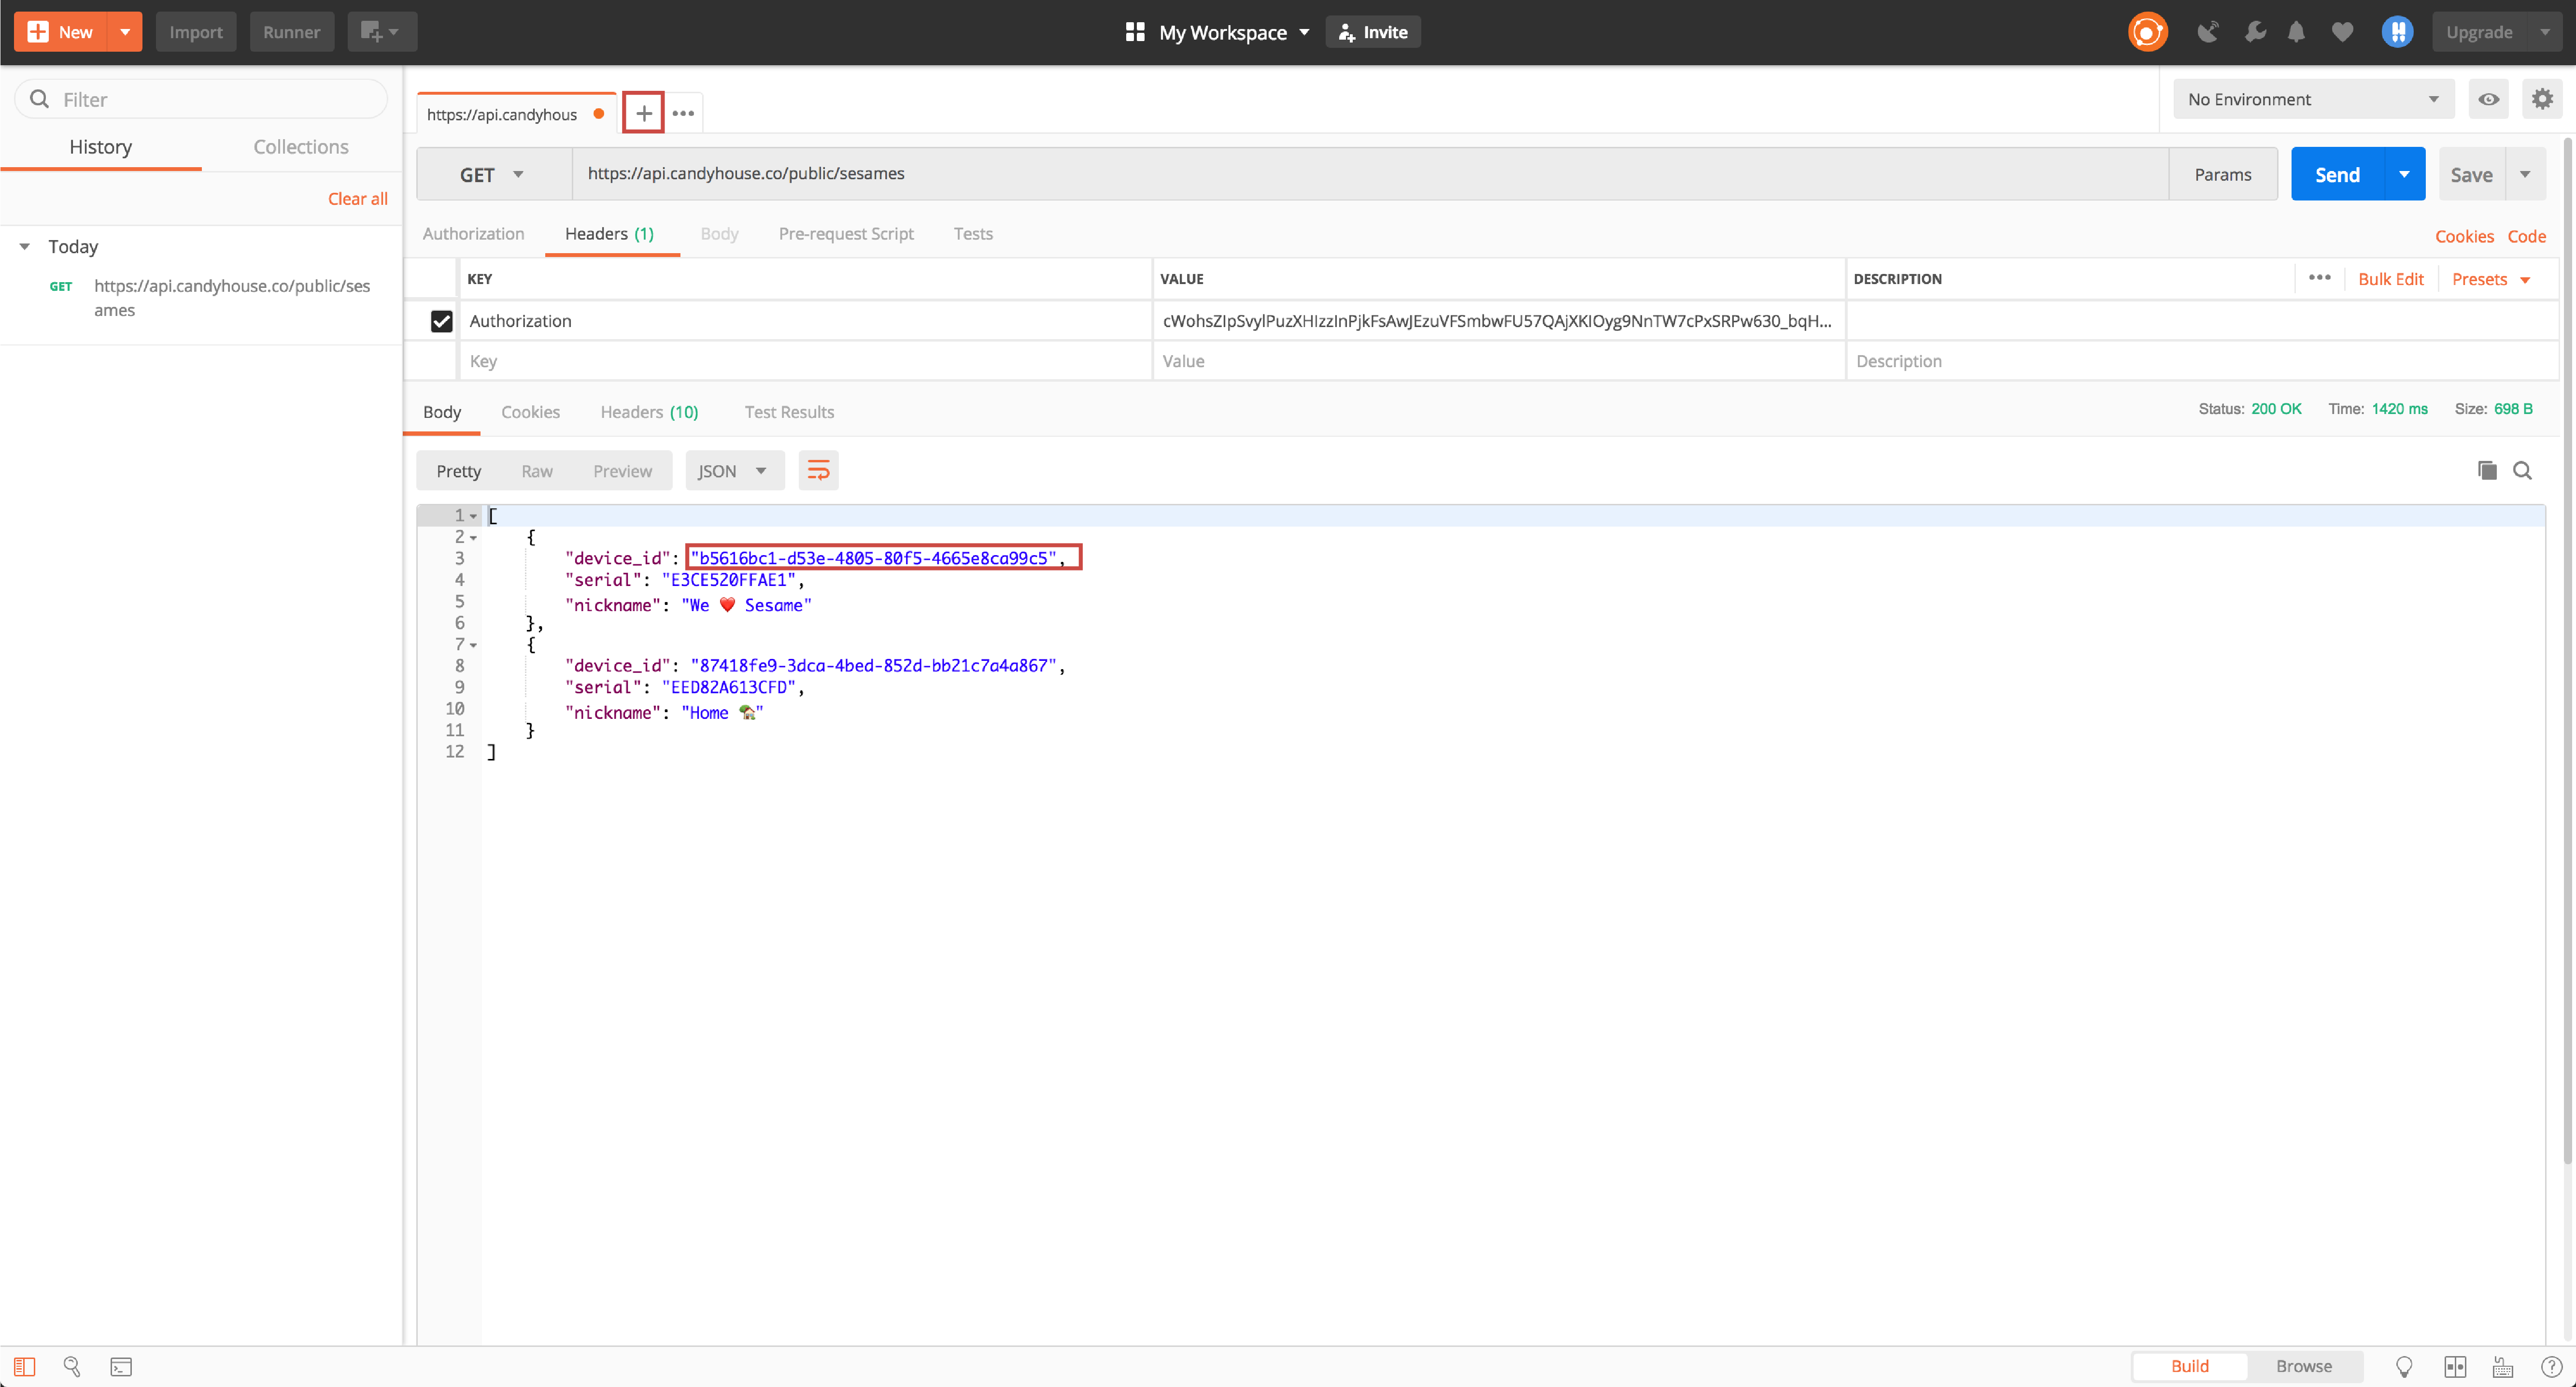Open the Pre-request Script tab
This screenshot has width=2576, height=1387.
tap(846, 233)
